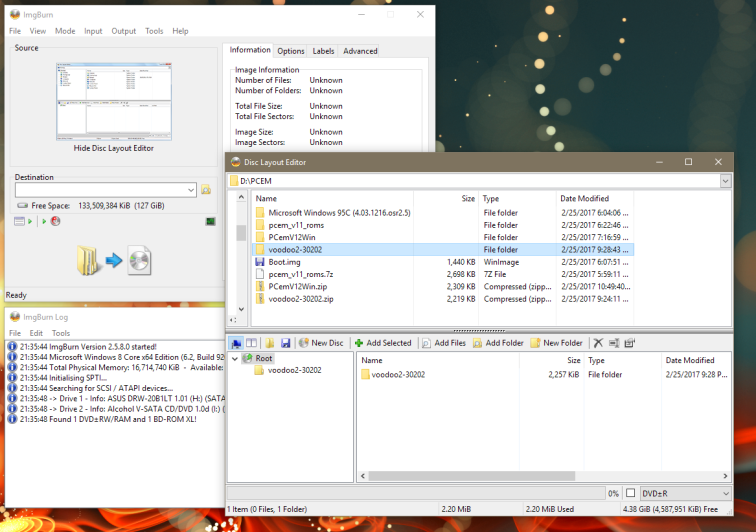Screen dimensions: 756x532
Task: Open the View menu in ImgBurn
Action: pyautogui.click(x=38, y=31)
